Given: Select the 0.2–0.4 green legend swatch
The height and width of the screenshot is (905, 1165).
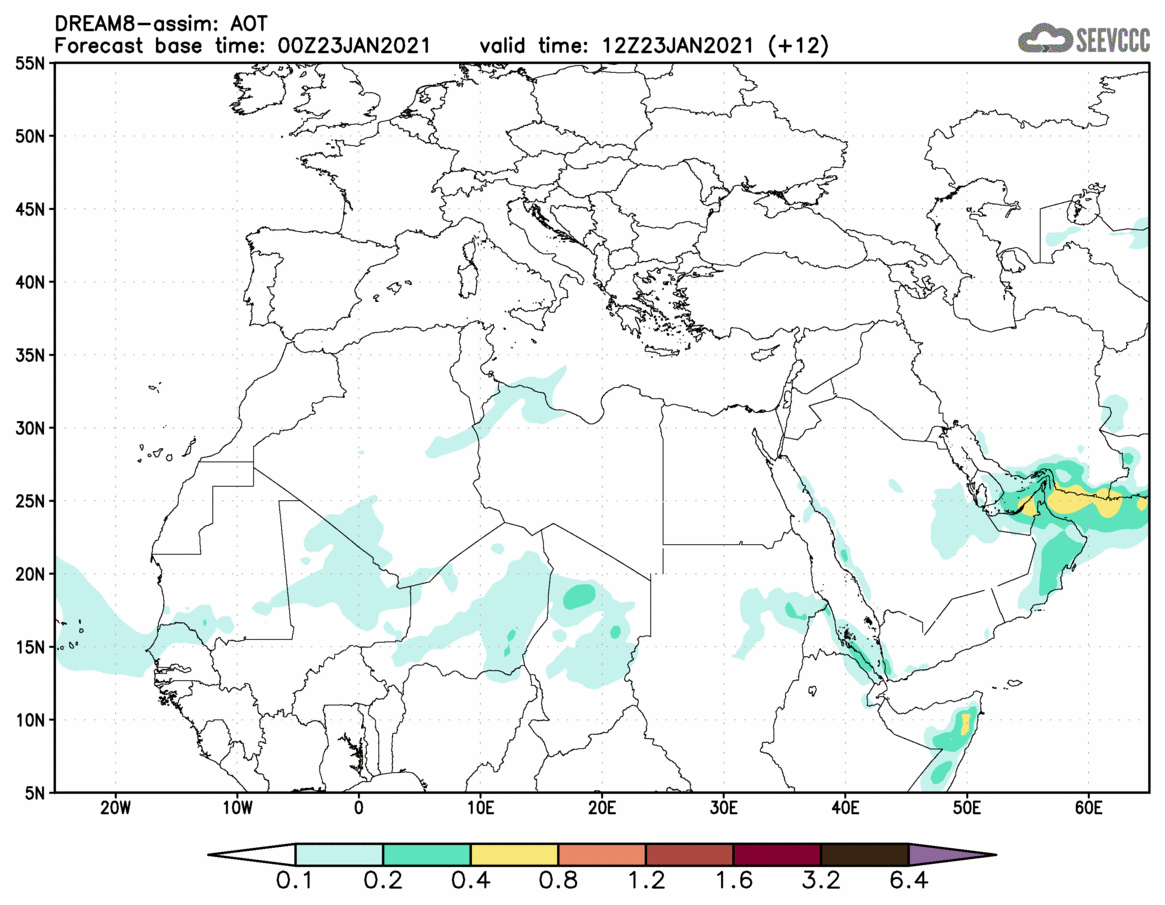Looking at the screenshot, I should click(x=426, y=854).
